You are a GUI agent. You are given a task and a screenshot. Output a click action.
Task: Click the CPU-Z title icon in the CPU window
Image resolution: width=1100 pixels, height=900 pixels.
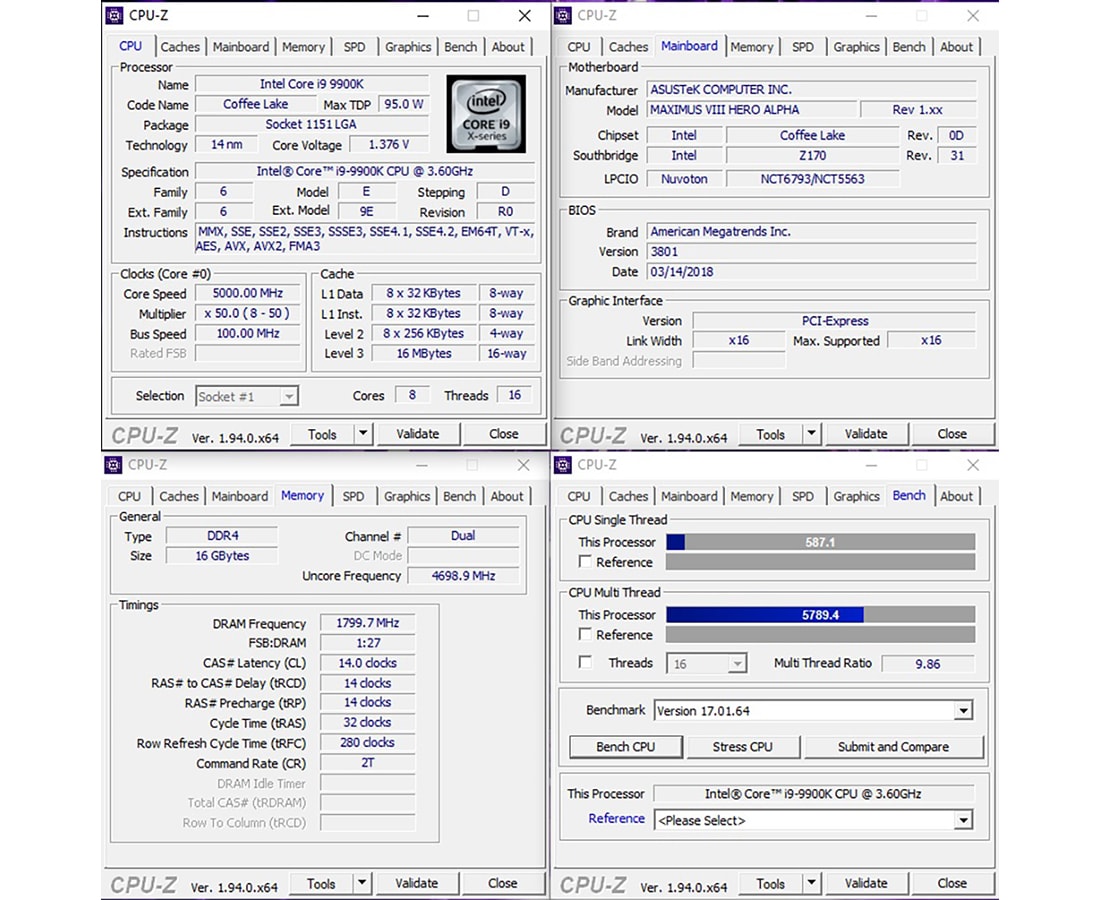point(114,15)
